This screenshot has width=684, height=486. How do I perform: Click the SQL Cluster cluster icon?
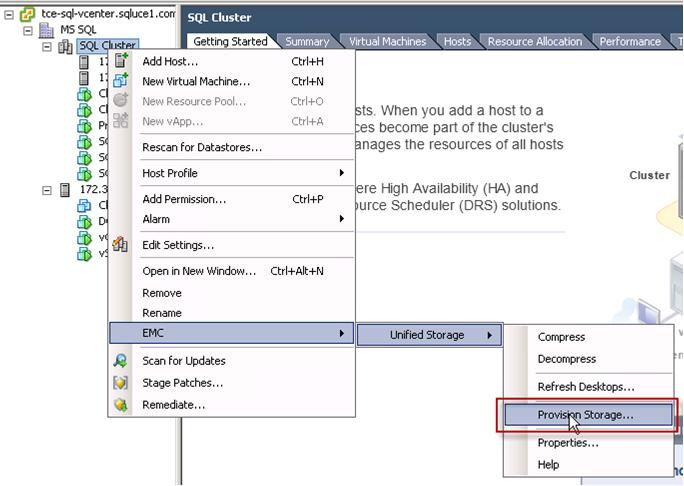click(65, 47)
